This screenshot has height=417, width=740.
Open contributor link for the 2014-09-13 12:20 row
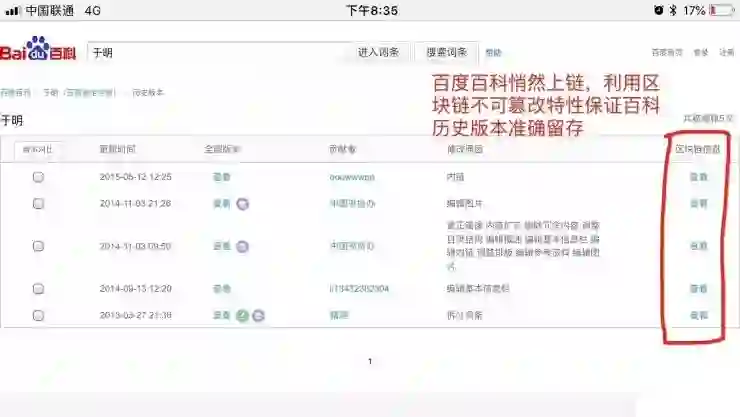359,288
